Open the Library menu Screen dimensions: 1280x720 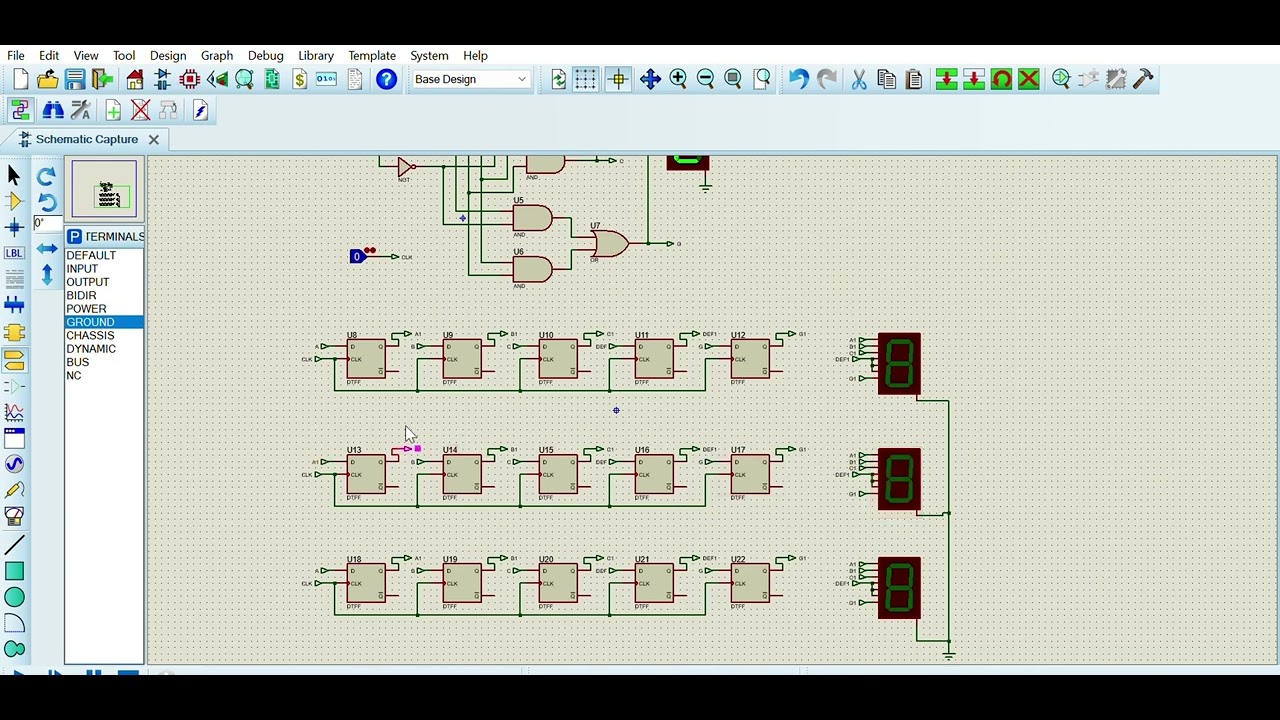pyautogui.click(x=316, y=56)
